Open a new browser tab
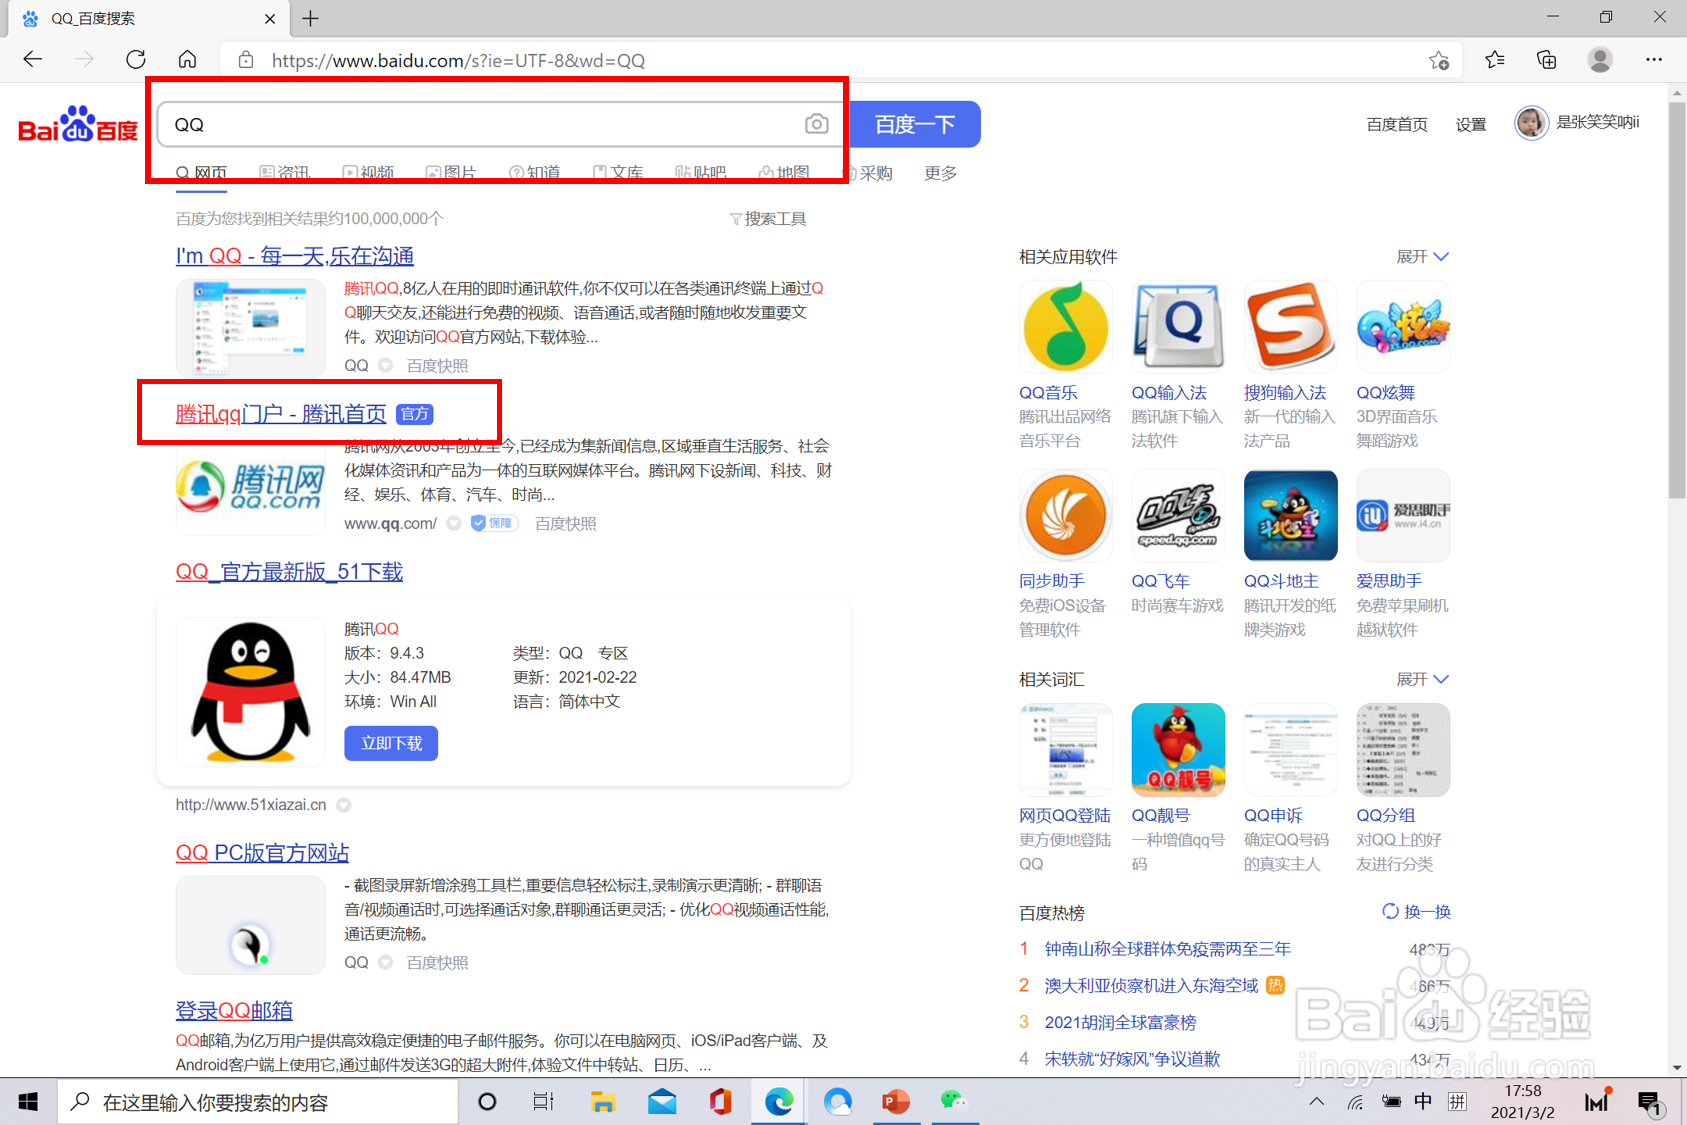This screenshot has height=1125, width=1687. coord(310,18)
